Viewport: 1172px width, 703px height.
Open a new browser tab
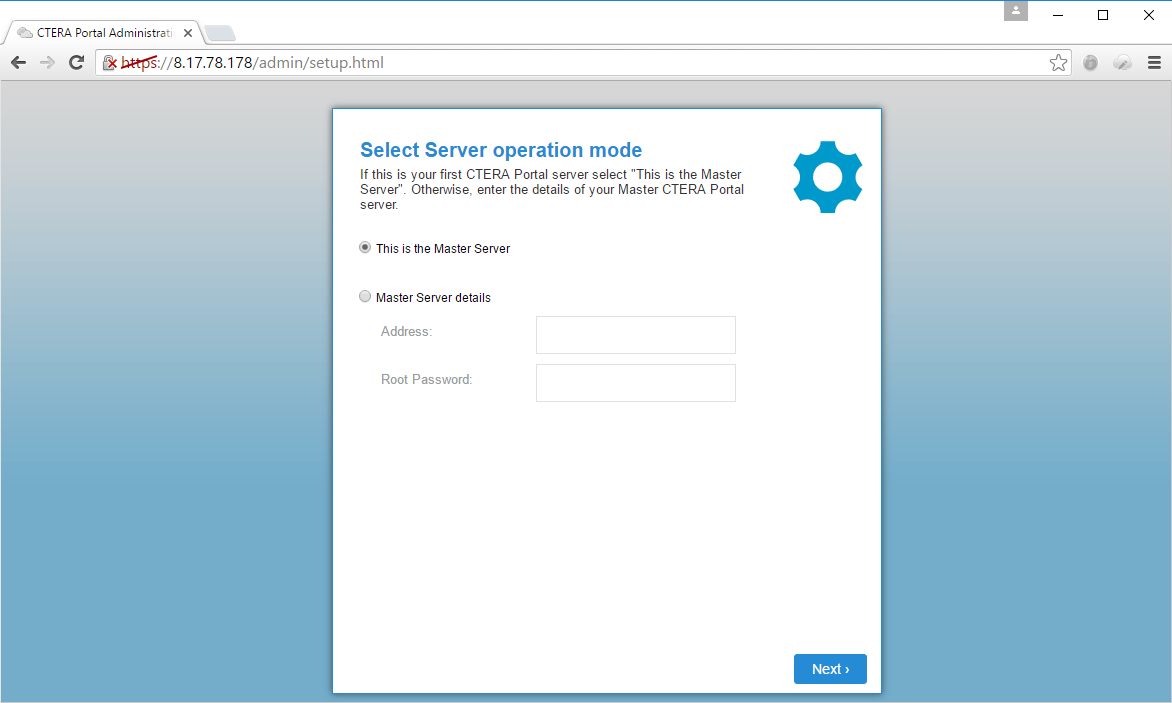[220, 33]
